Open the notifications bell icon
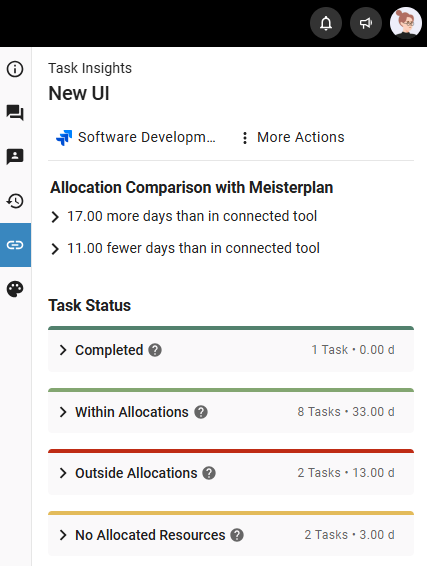Screen dimensions: 427x566 point(326,23)
